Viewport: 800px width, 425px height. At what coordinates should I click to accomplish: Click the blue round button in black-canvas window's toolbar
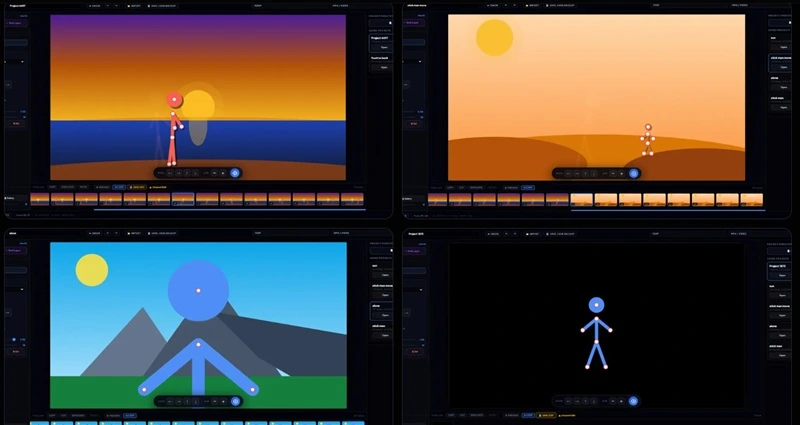633,401
